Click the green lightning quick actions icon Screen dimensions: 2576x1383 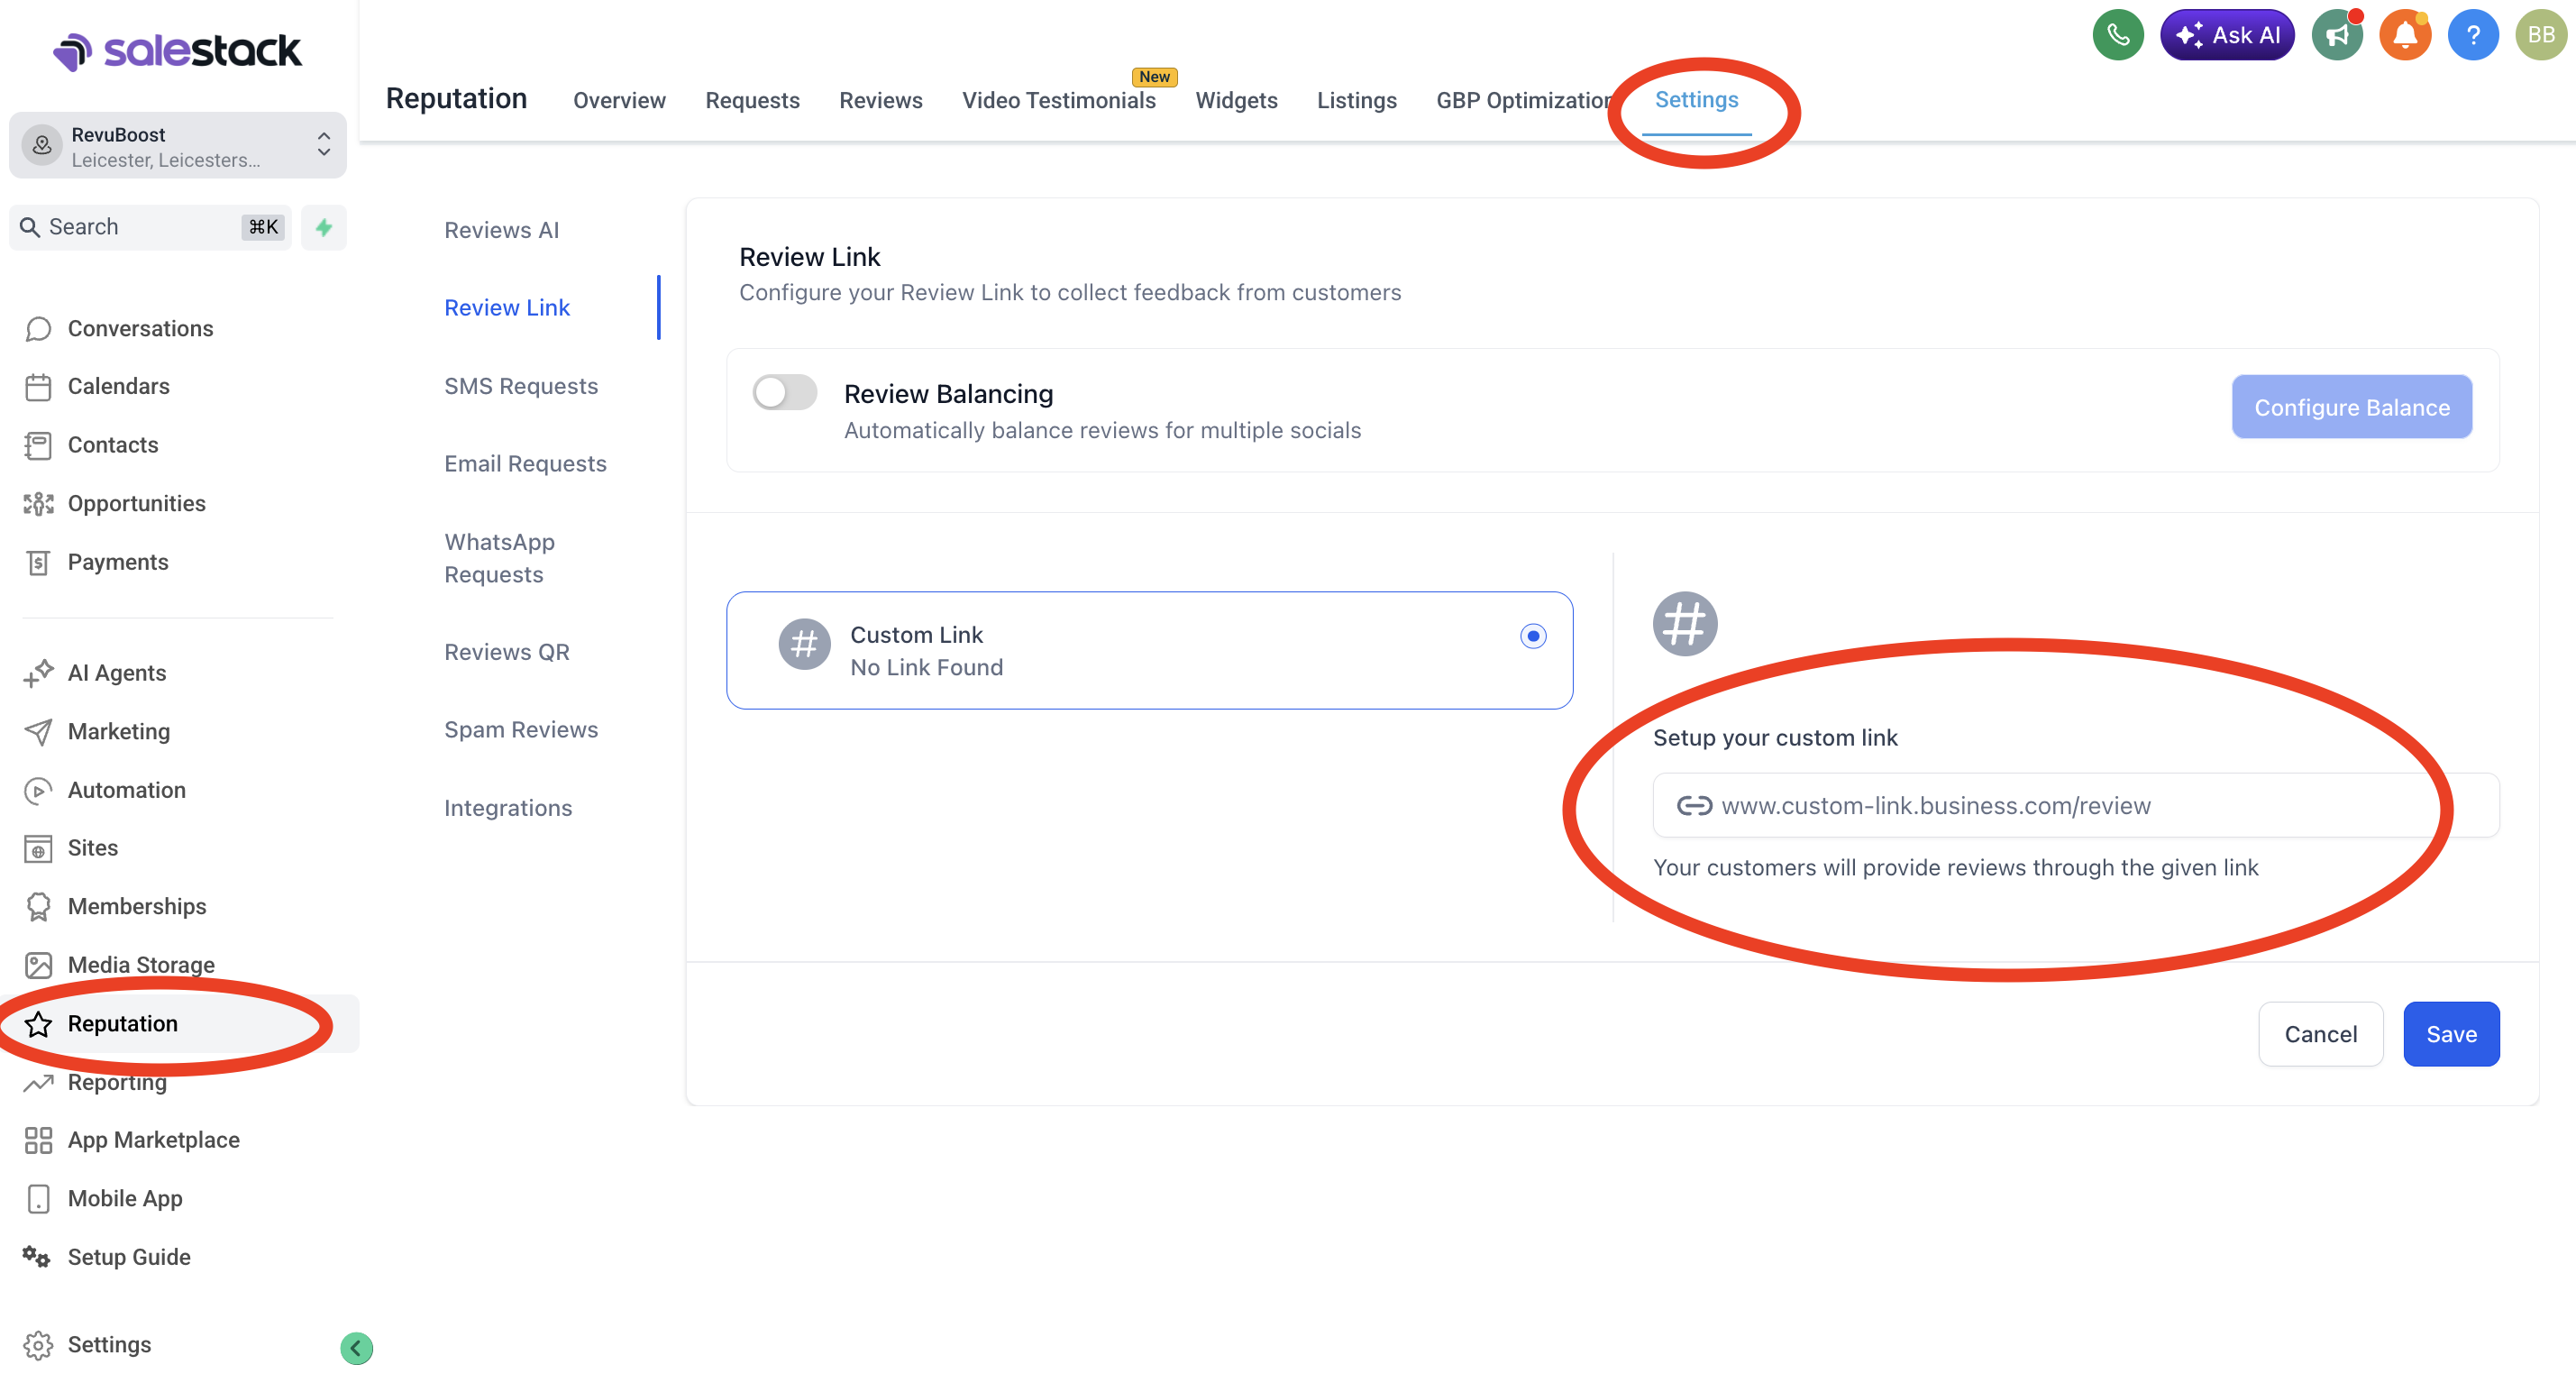(323, 227)
